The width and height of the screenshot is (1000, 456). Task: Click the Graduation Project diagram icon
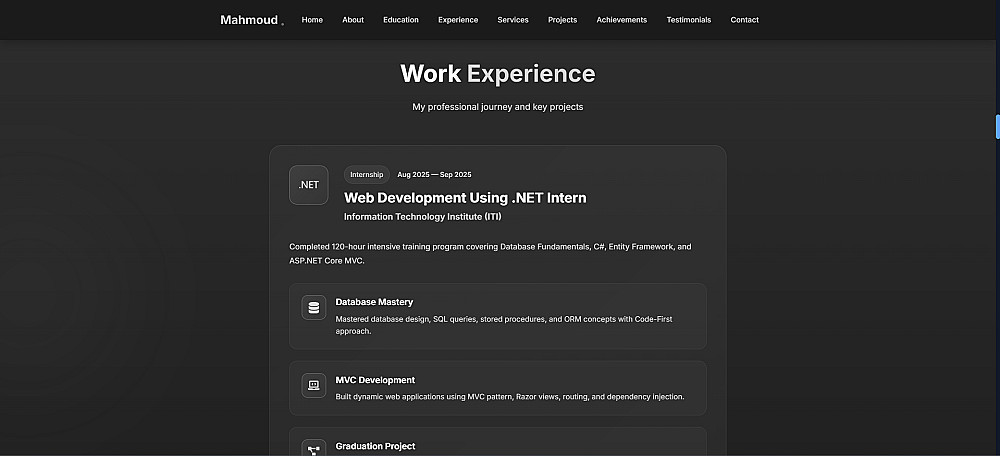click(x=314, y=449)
